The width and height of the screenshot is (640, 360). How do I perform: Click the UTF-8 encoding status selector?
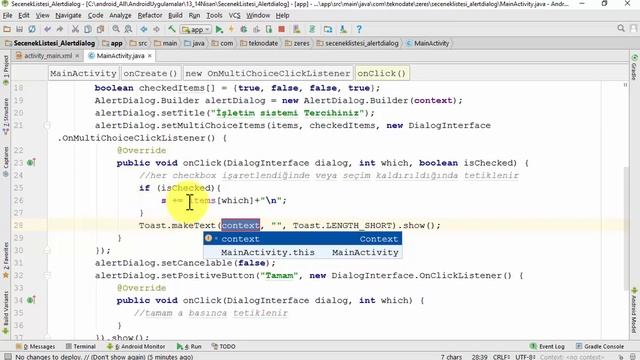[525, 357]
